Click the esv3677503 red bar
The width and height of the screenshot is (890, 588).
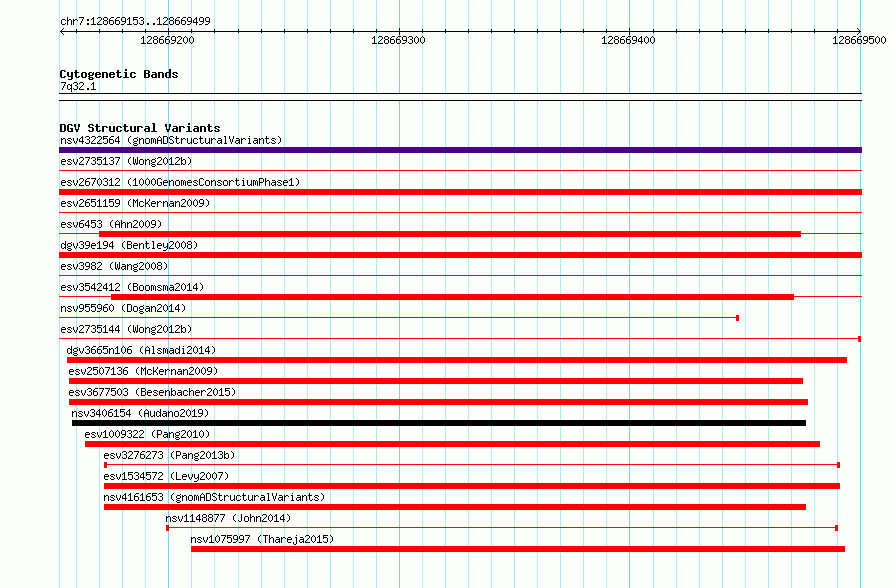[x=438, y=402]
